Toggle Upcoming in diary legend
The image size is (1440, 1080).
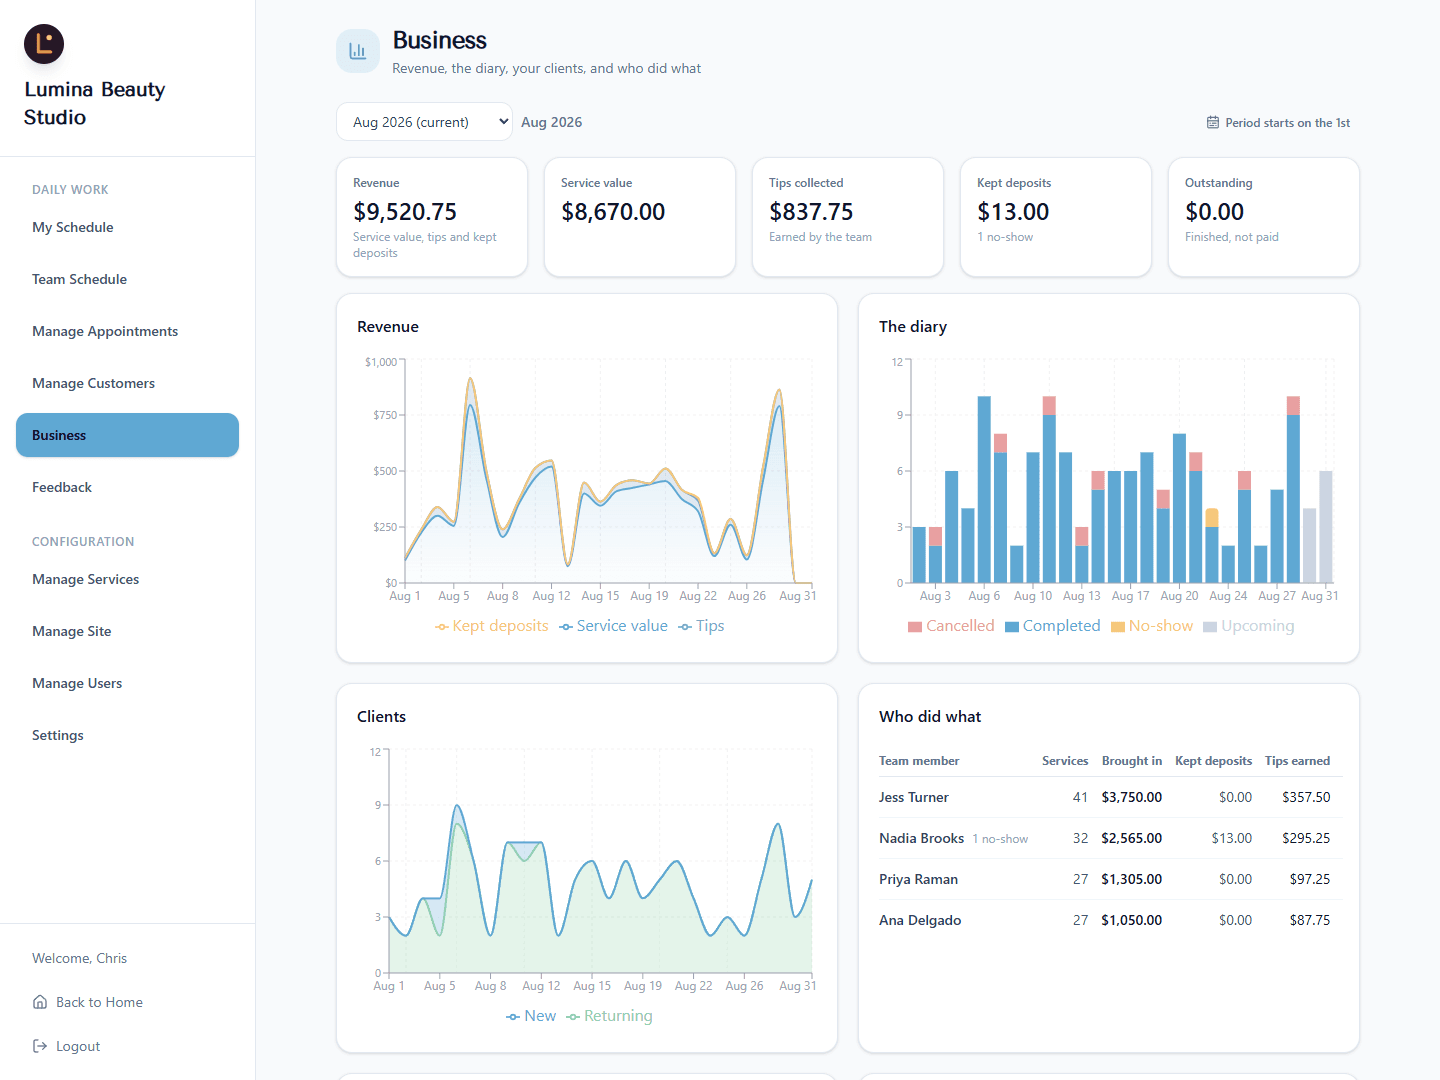coord(1248,626)
